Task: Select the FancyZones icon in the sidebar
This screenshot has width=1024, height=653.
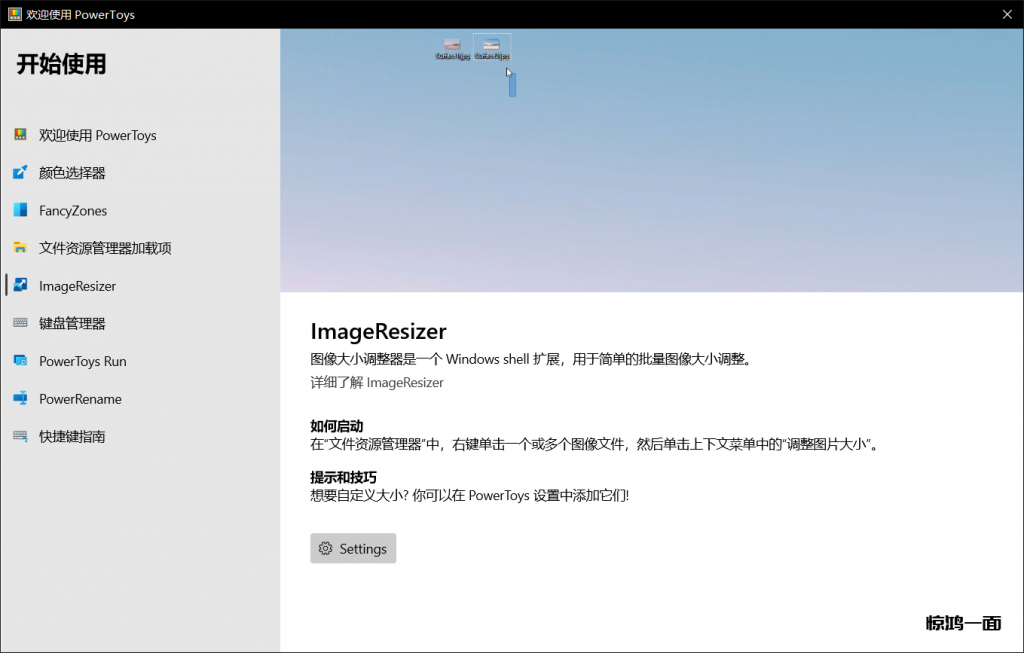Action: click(x=20, y=210)
